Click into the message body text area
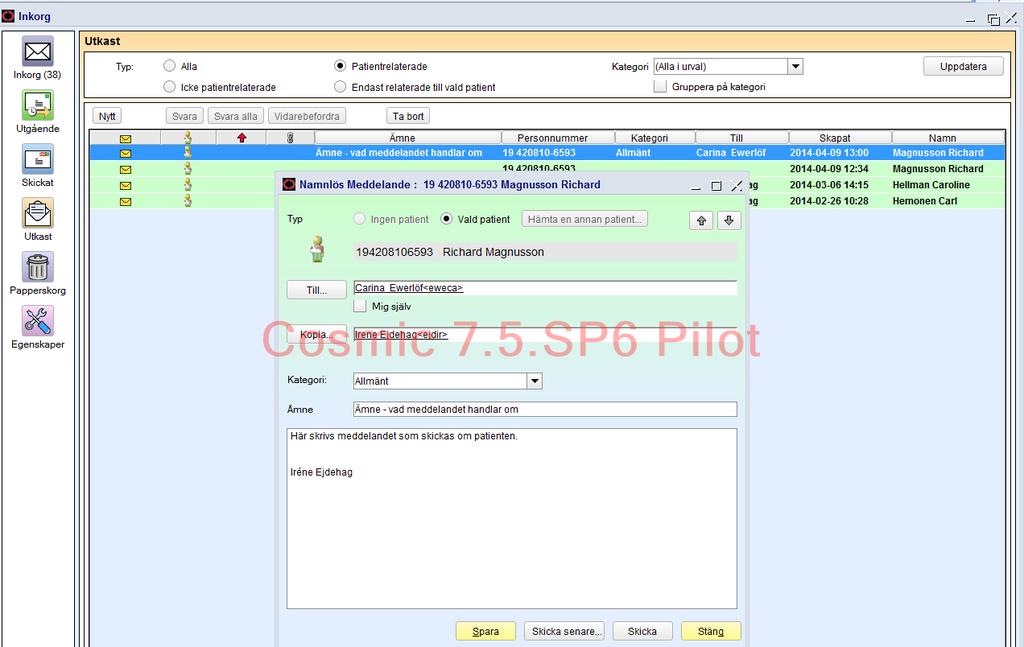 pos(512,518)
